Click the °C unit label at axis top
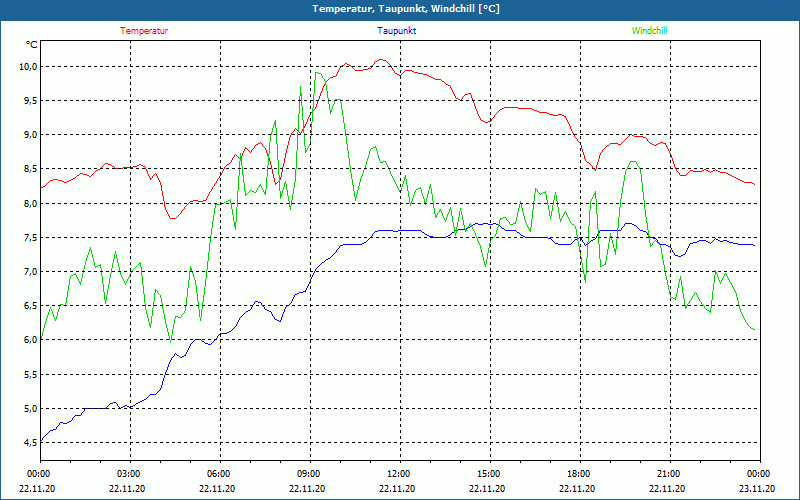The height and width of the screenshot is (500, 800). [x=32, y=45]
